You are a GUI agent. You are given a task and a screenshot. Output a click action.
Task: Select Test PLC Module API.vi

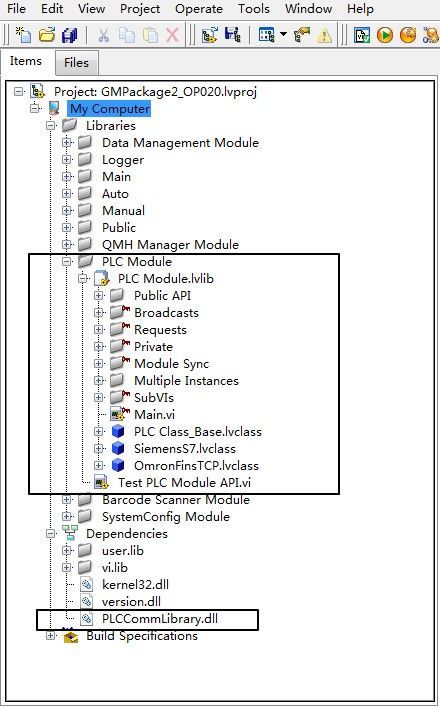[184, 482]
